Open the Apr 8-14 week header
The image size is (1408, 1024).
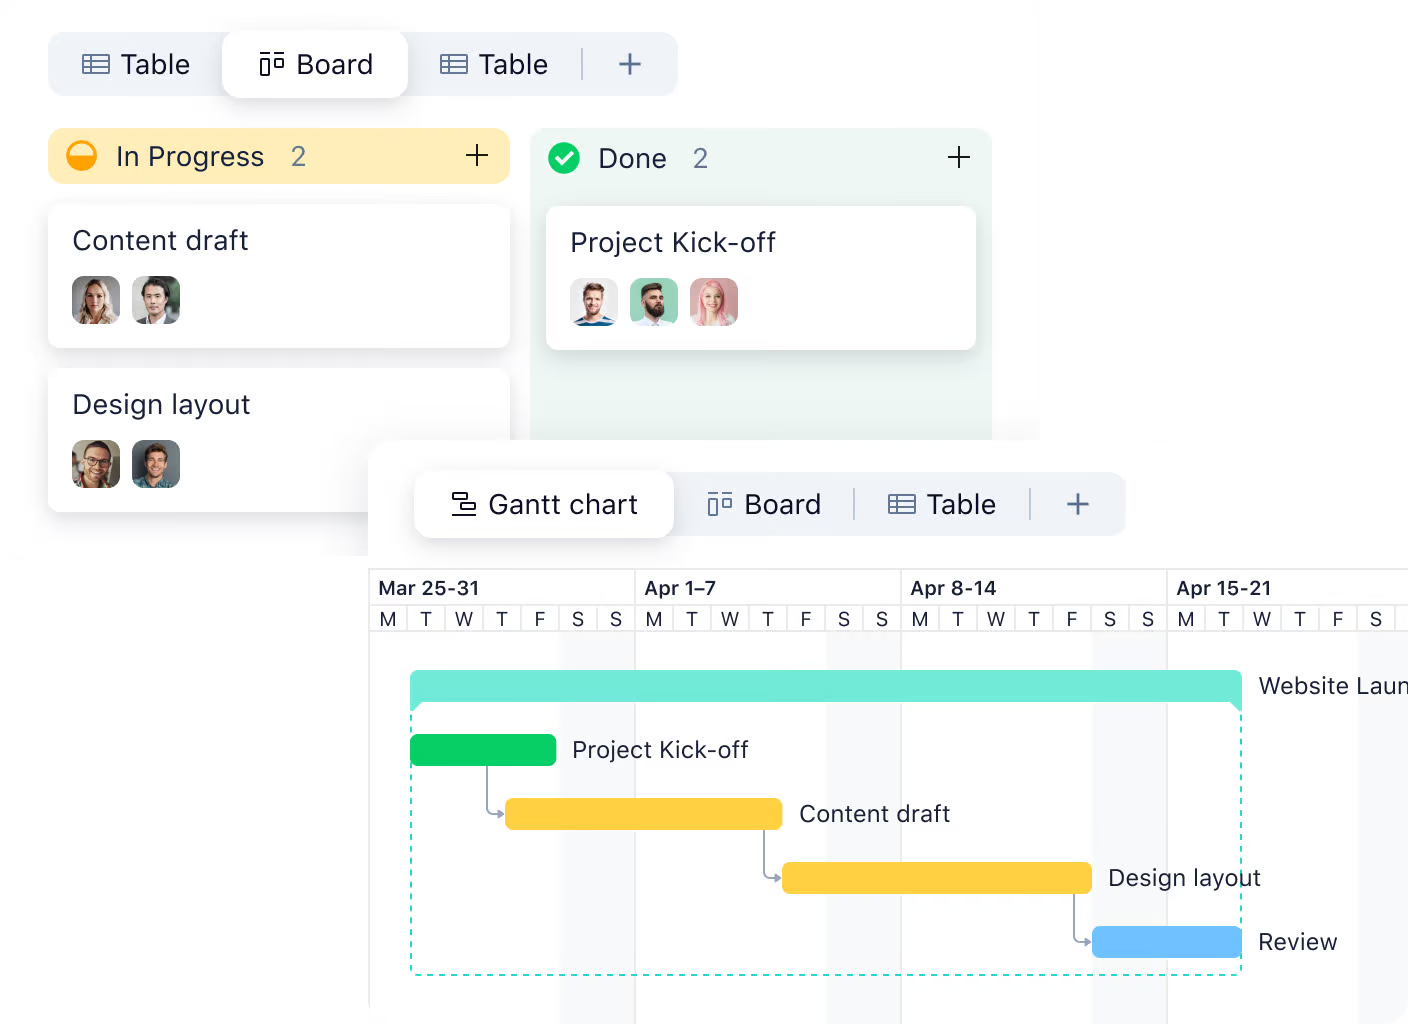point(952,588)
